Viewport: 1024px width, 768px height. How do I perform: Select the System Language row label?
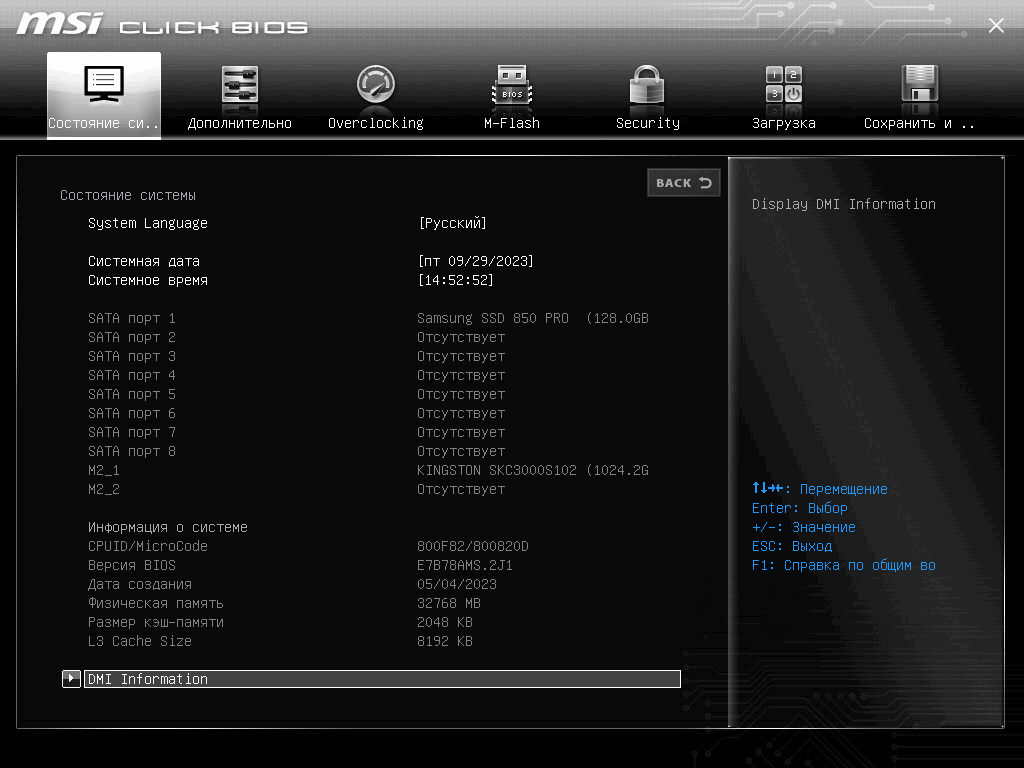coord(148,223)
